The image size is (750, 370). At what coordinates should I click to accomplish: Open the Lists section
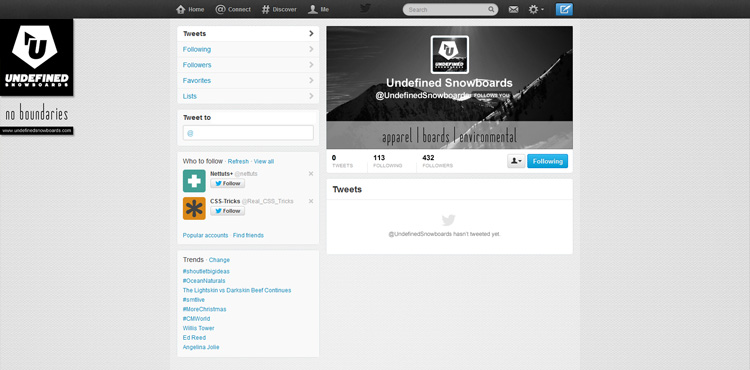coord(248,96)
